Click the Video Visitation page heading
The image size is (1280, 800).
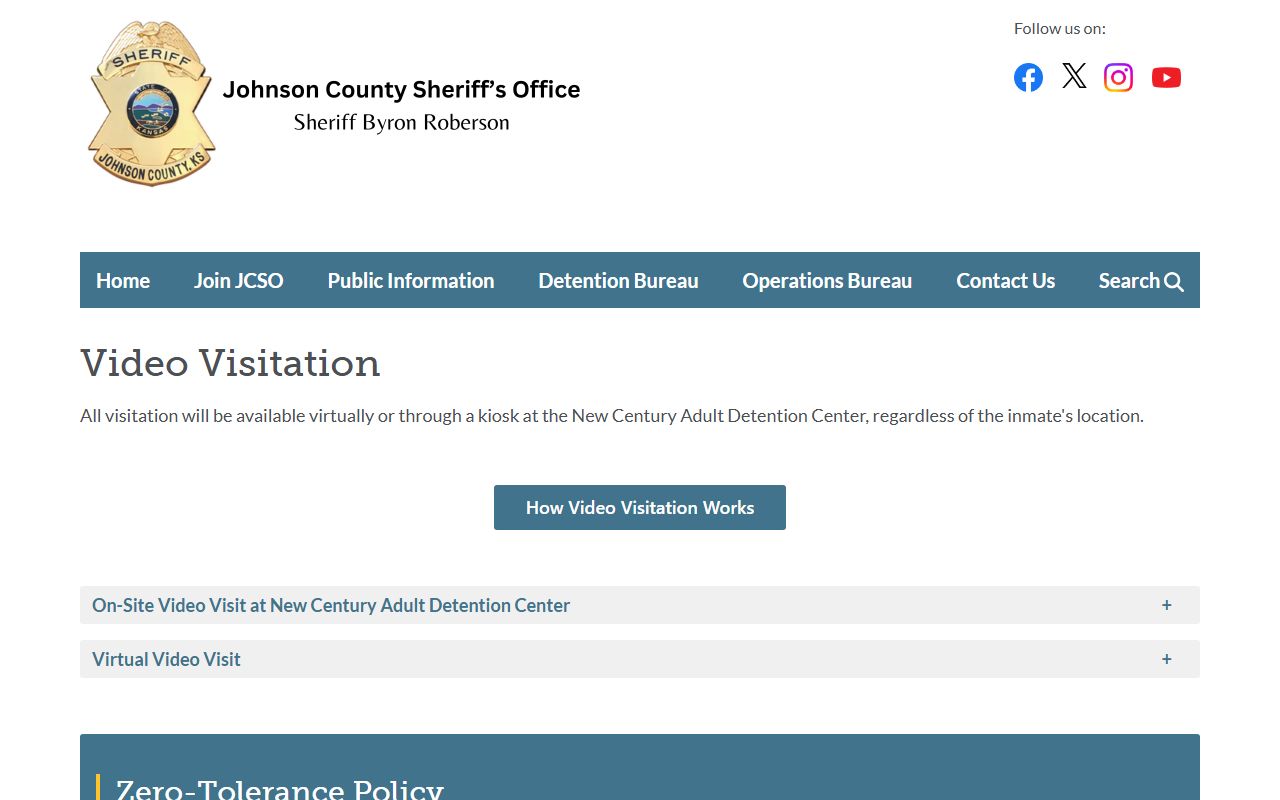[230, 362]
